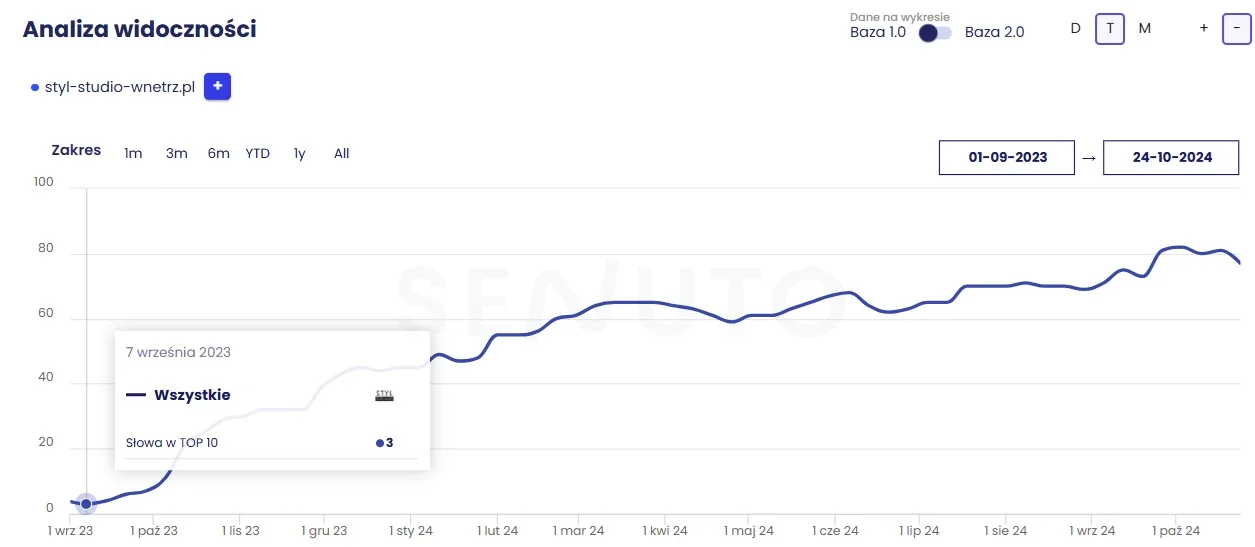Show the All time range

(342, 153)
